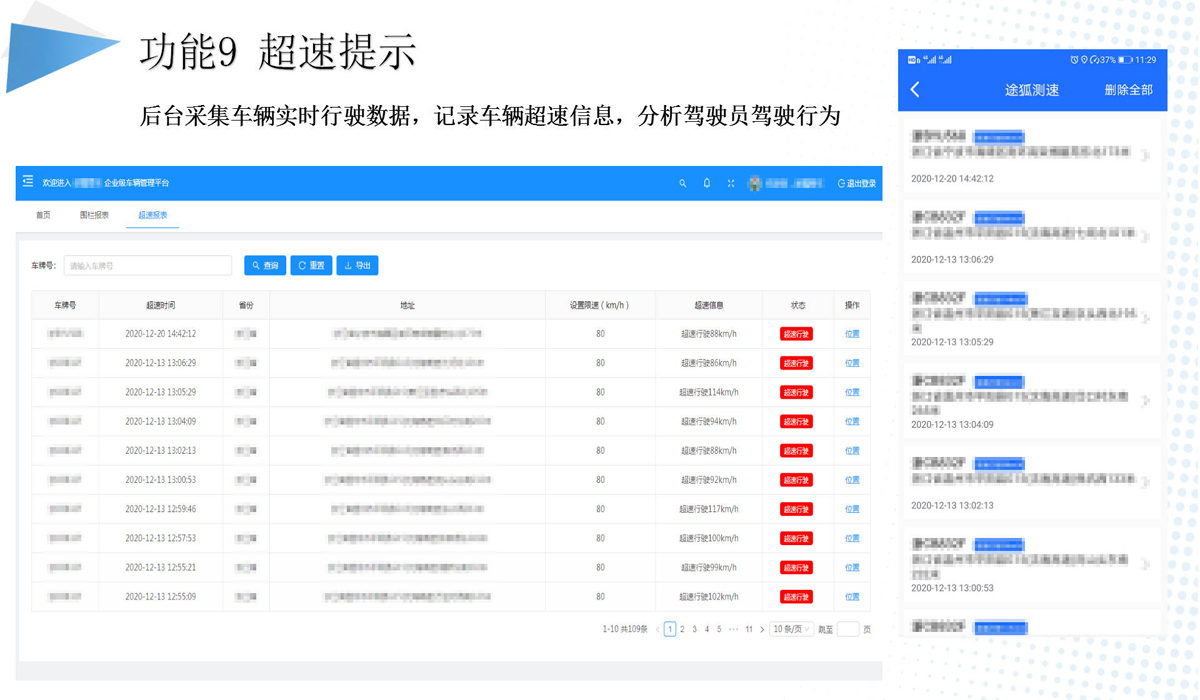Toggle fullscreen with the expand icon
Image resolution: width=1200 pixels, height=700 pixels.
point(731,184)
